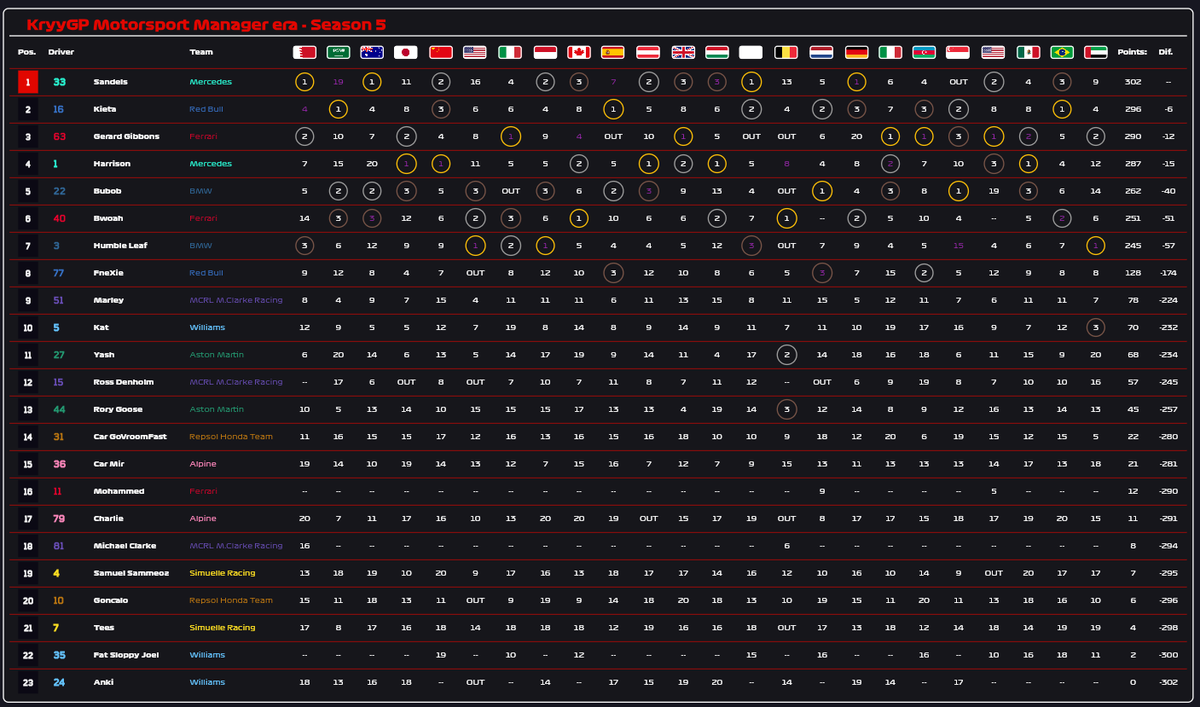The height and width of the screenshot is (707, 1200).
Task: Click the Mexico flag header
Action: point(1028,52)
